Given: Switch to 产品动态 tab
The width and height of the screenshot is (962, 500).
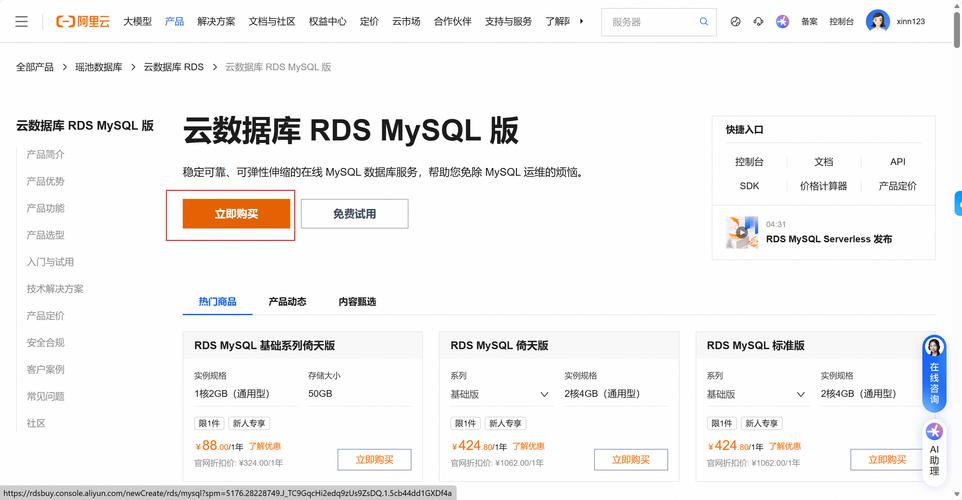Looking at the screenshot, I should pyautogui.click(x=287, y=301).
